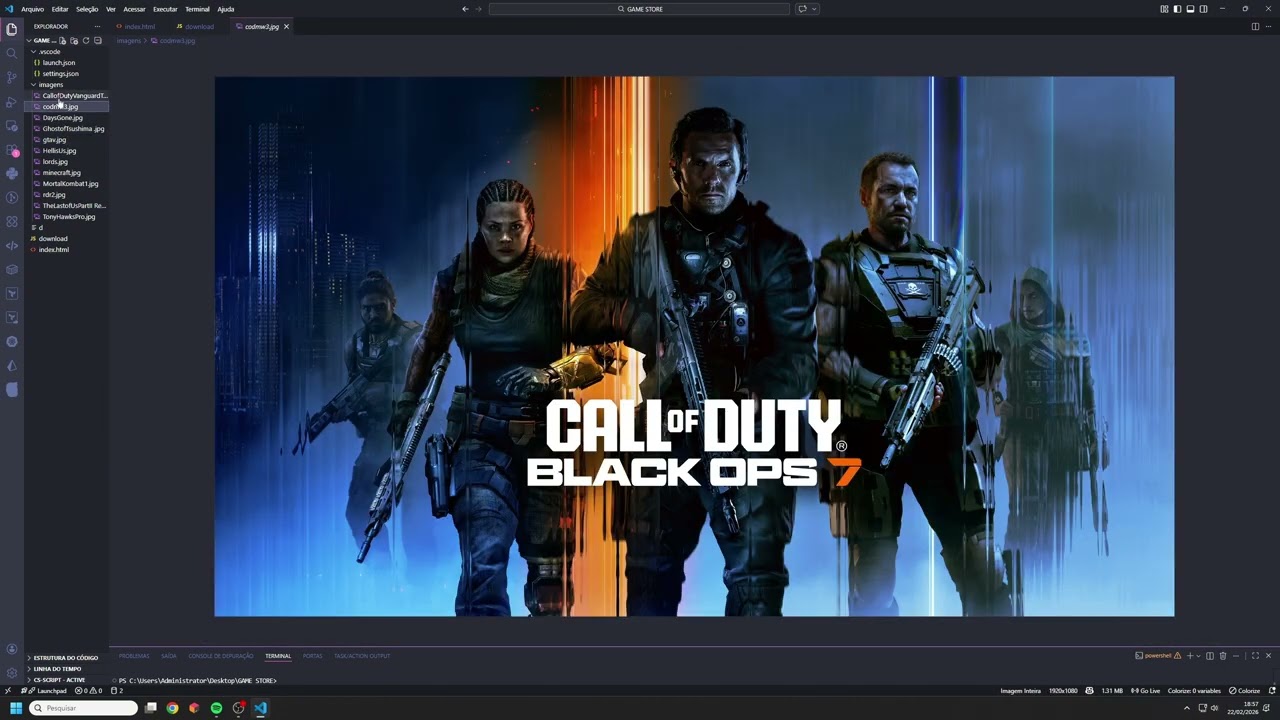Open notifications bell in status bar

[1271, 691]
